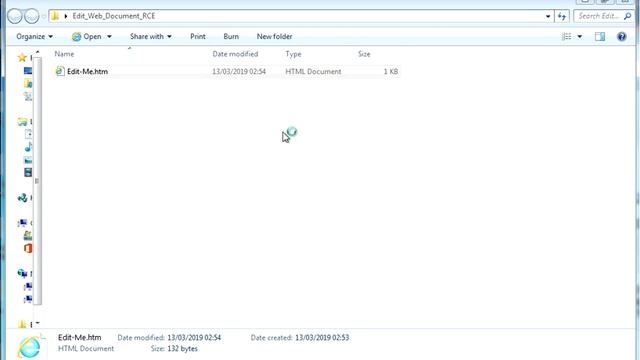The width and height of the screenshot is (640, 360).
Task: Select the Music library note icon
Action: [28, 147]
